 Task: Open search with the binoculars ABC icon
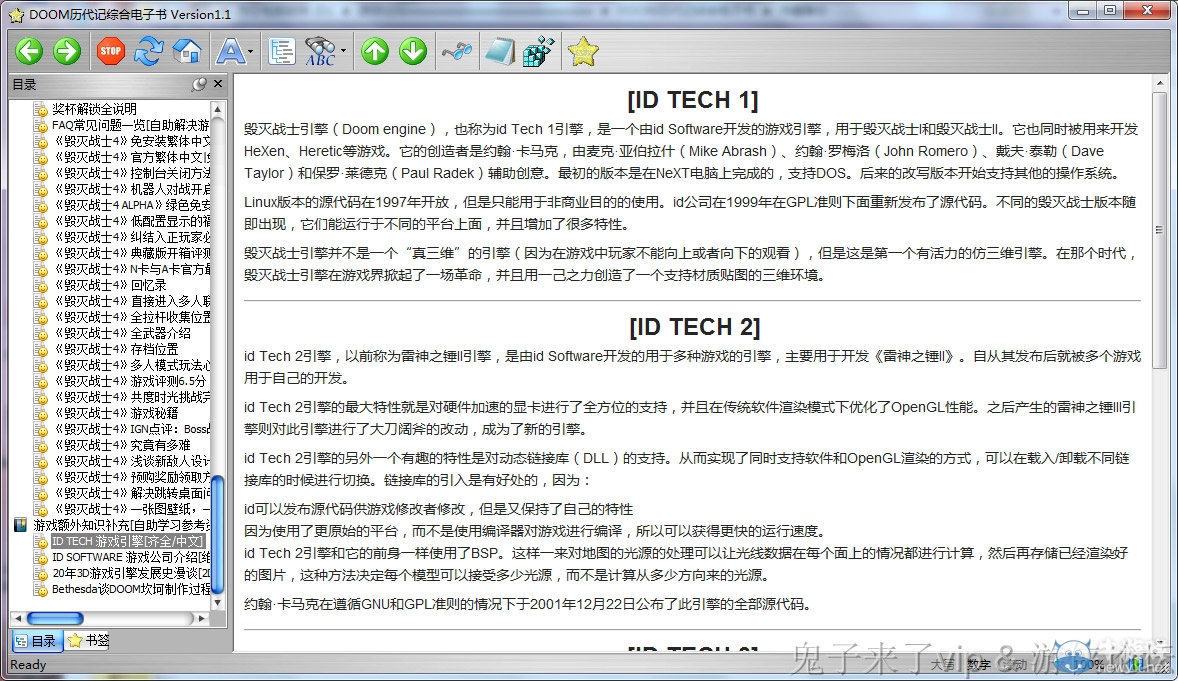pos(320,51)
